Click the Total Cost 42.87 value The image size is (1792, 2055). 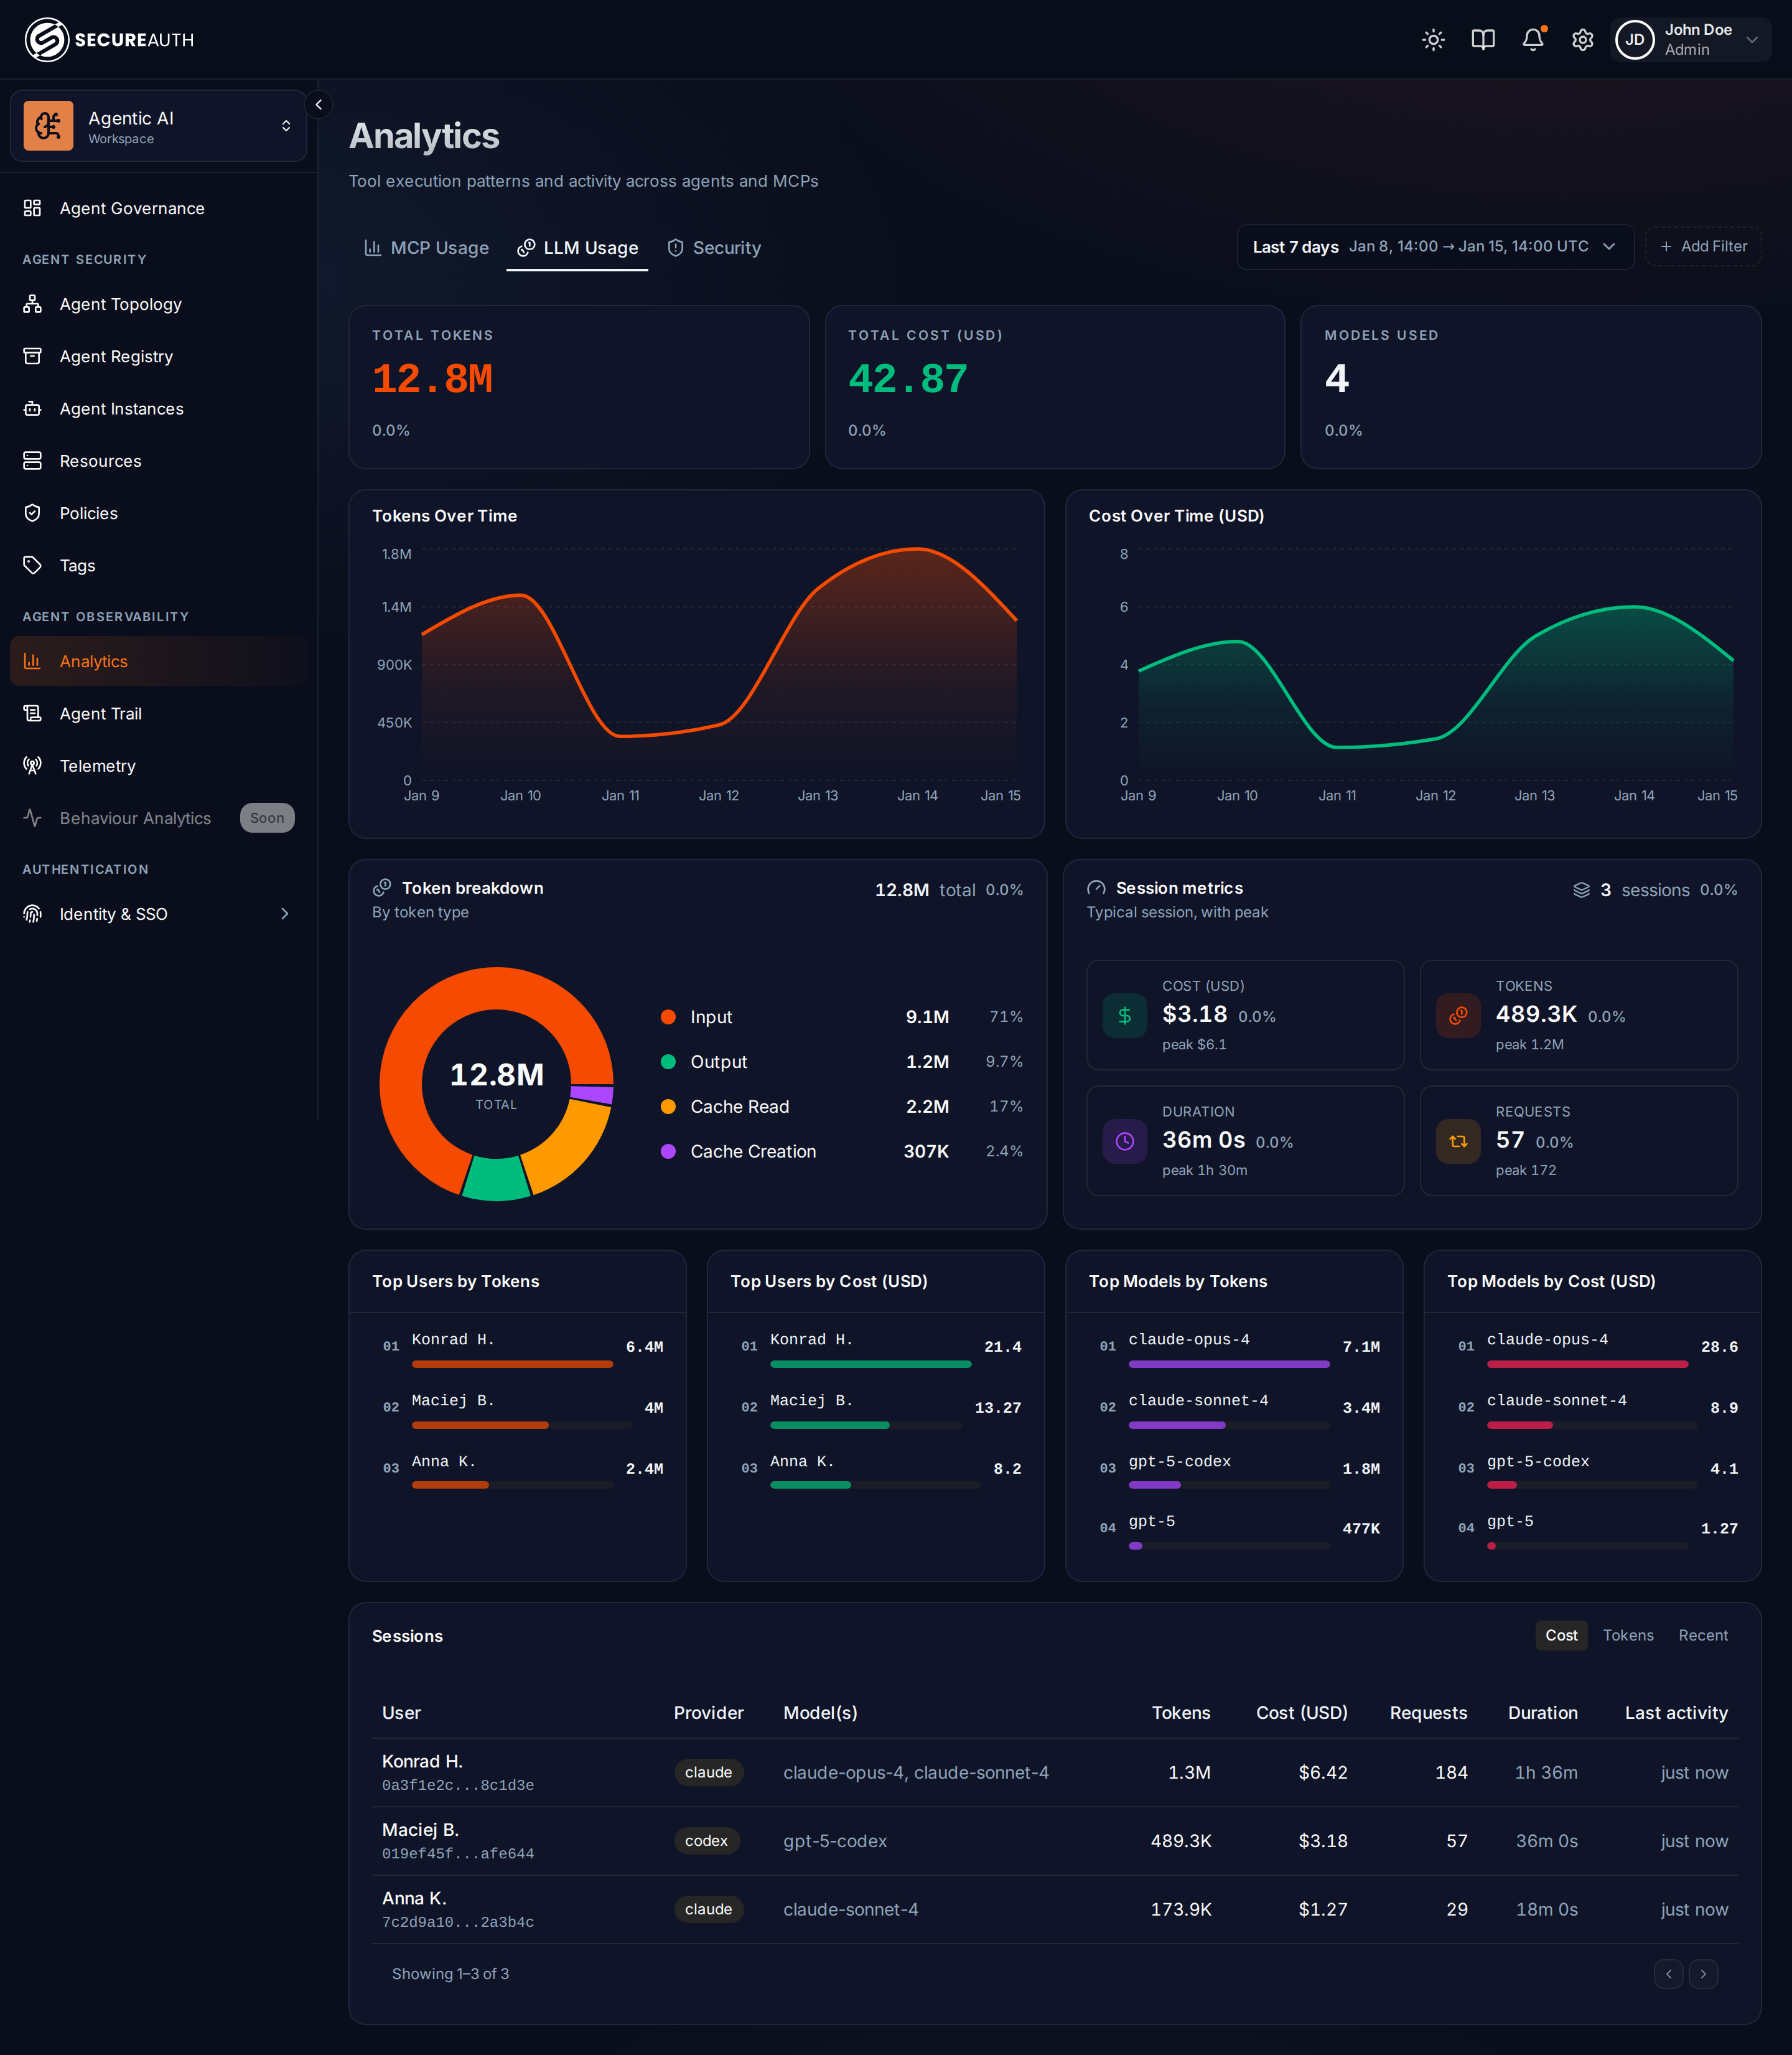point(908,380)
